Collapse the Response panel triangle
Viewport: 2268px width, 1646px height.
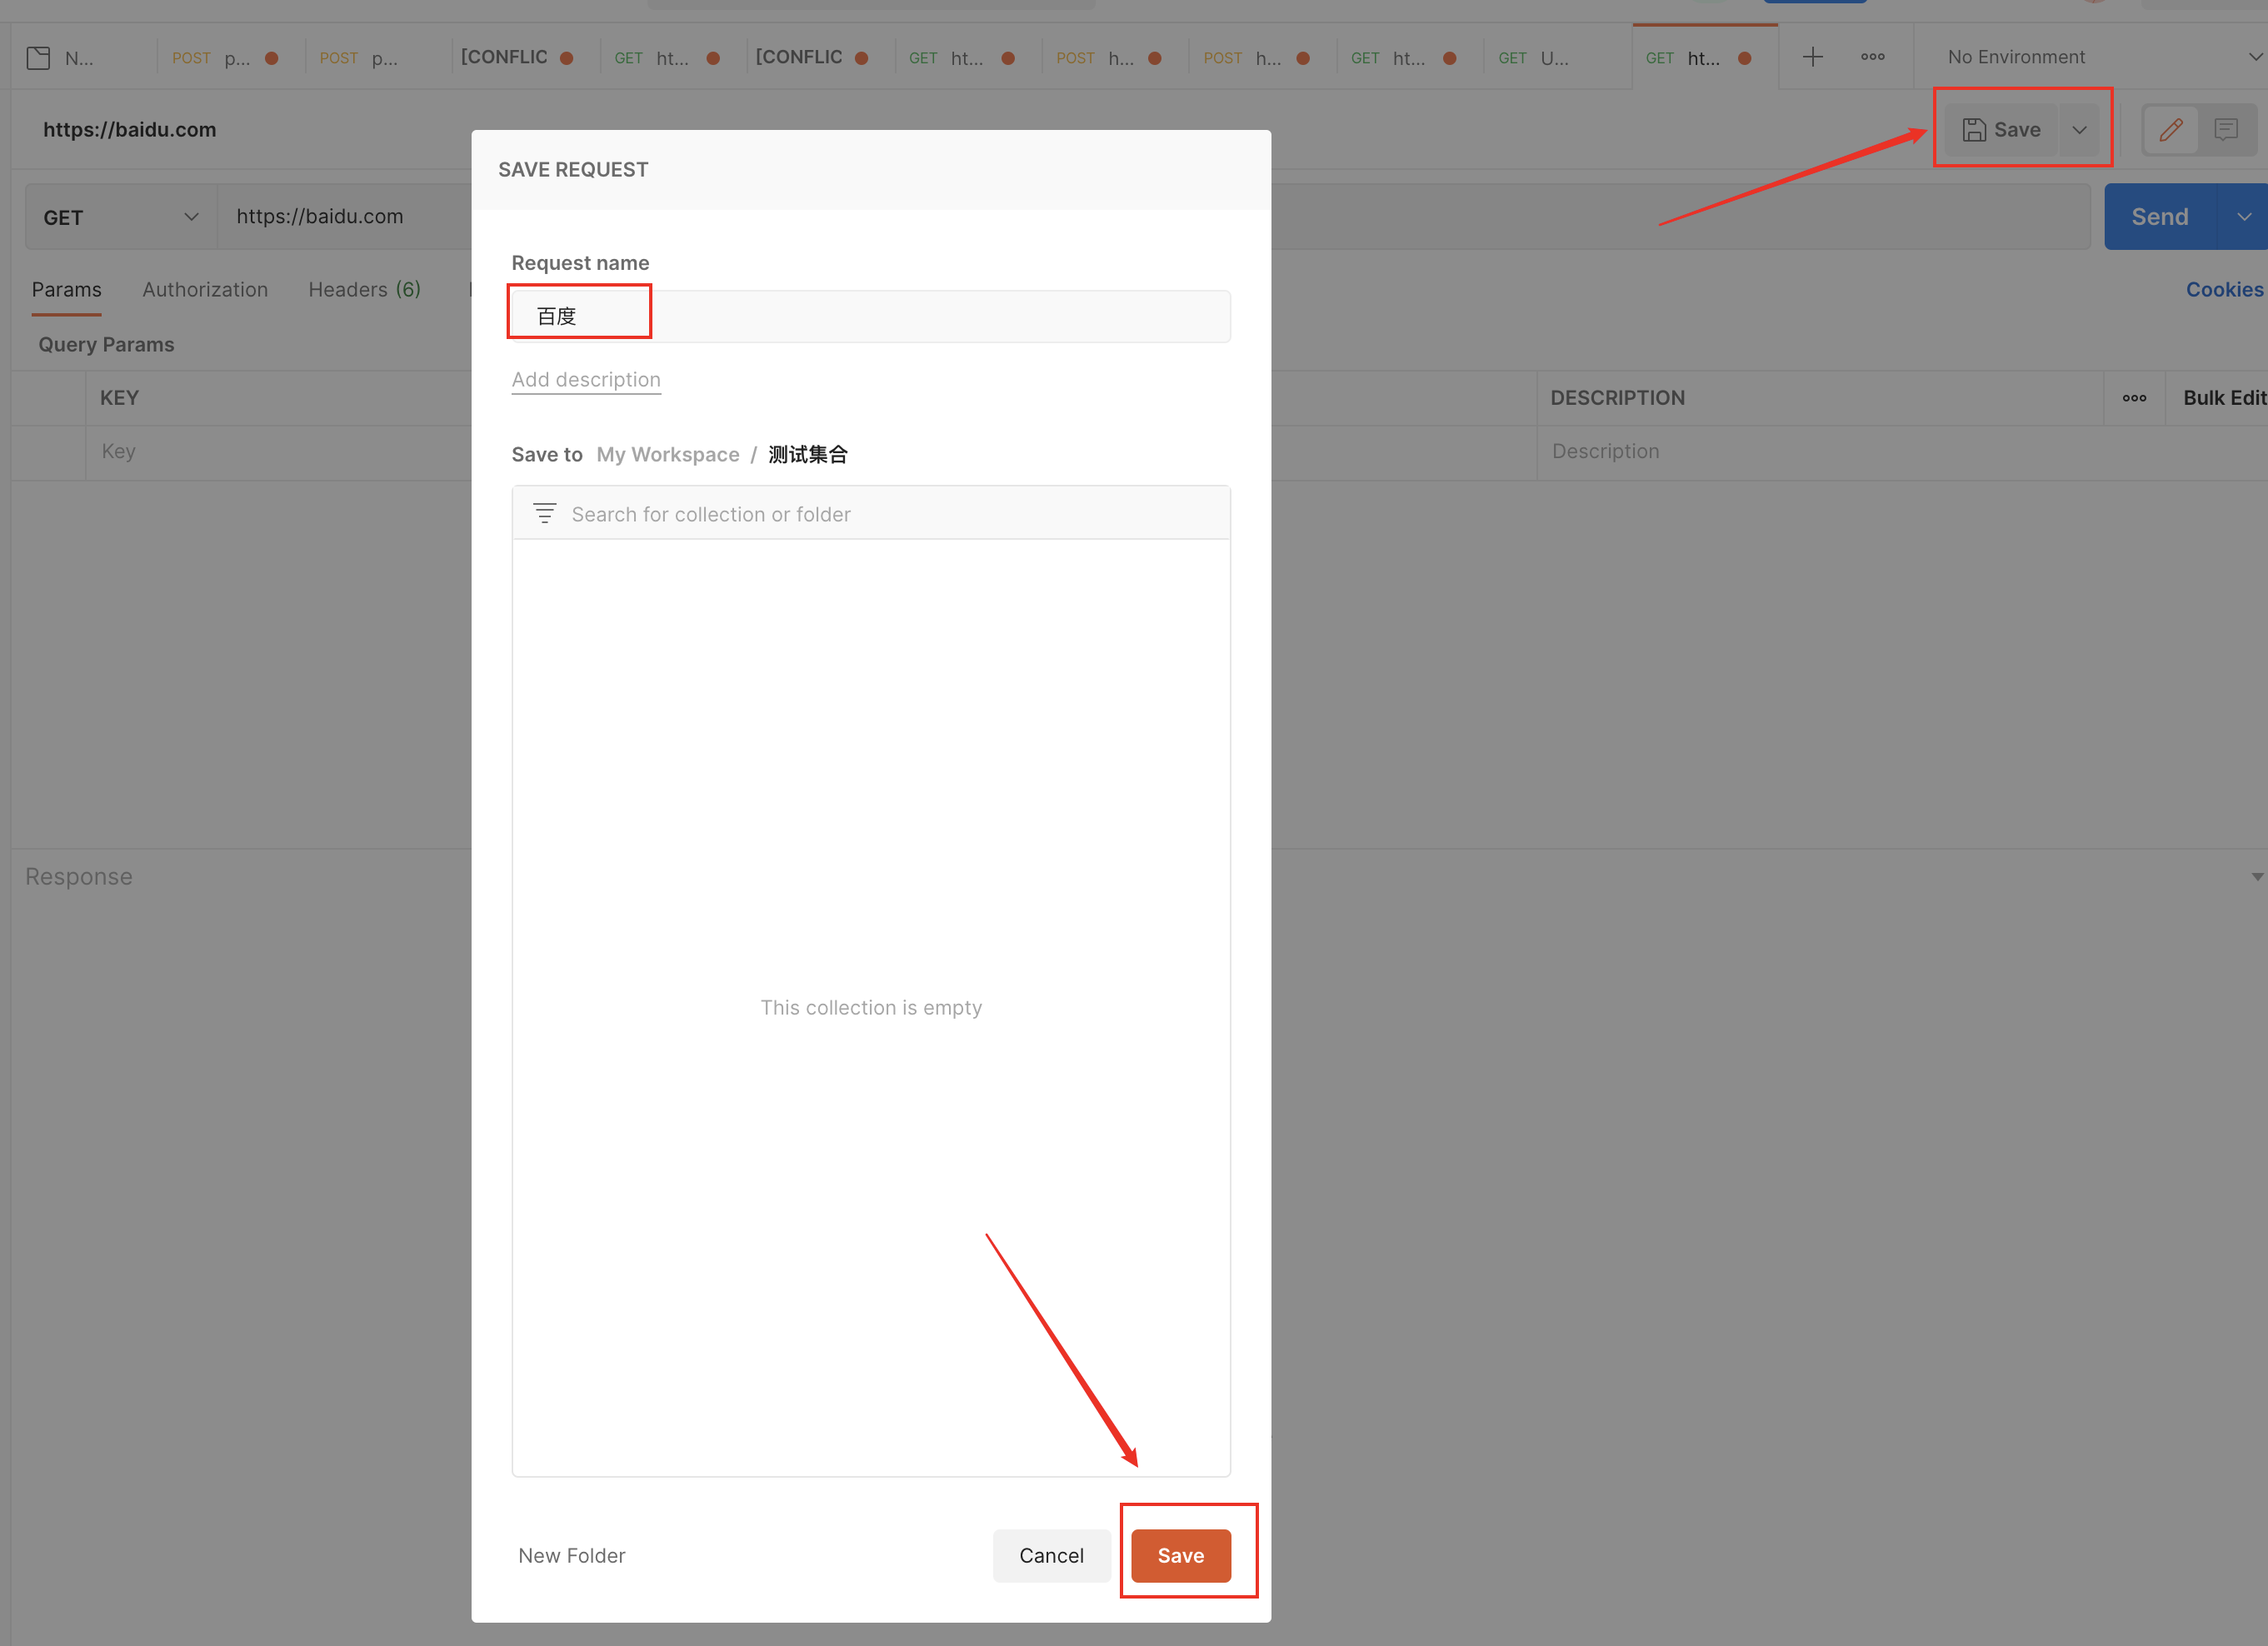click(x=2256, y=877)
